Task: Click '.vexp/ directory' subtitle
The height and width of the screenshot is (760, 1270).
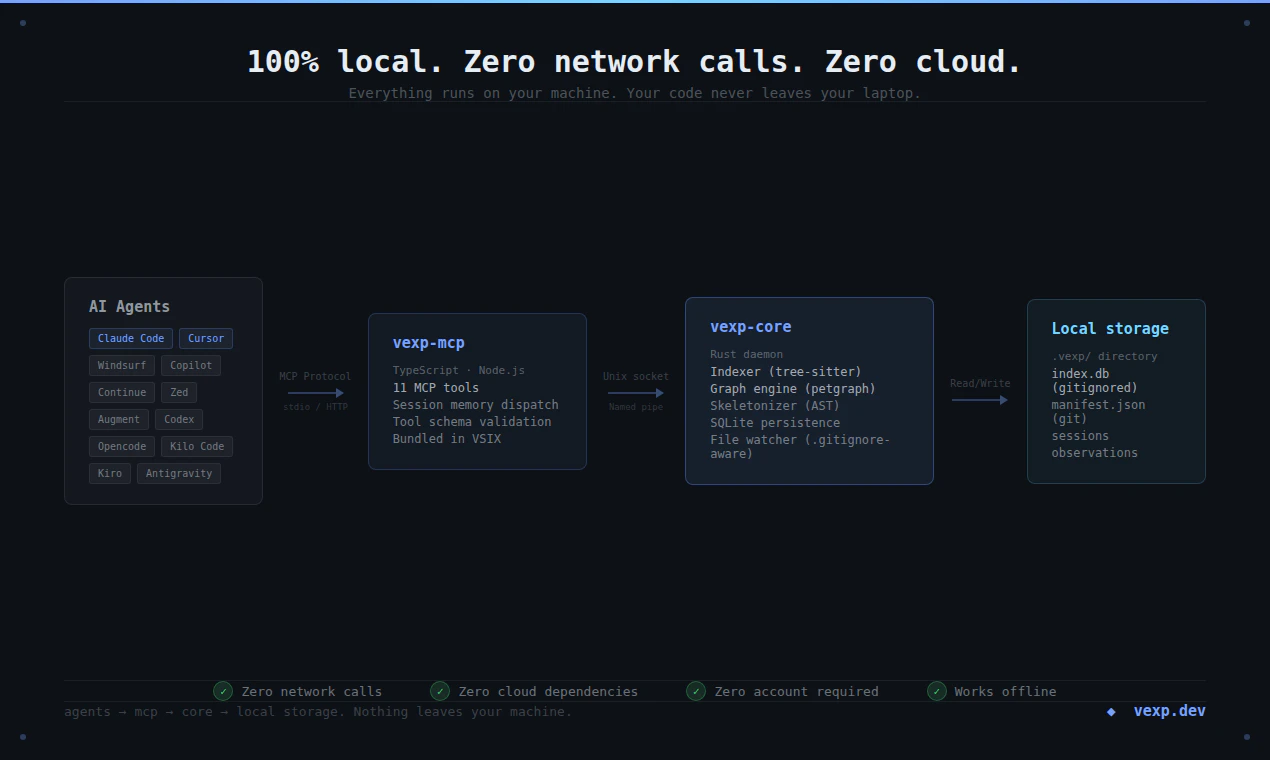Action: [x=1105, y=356]
